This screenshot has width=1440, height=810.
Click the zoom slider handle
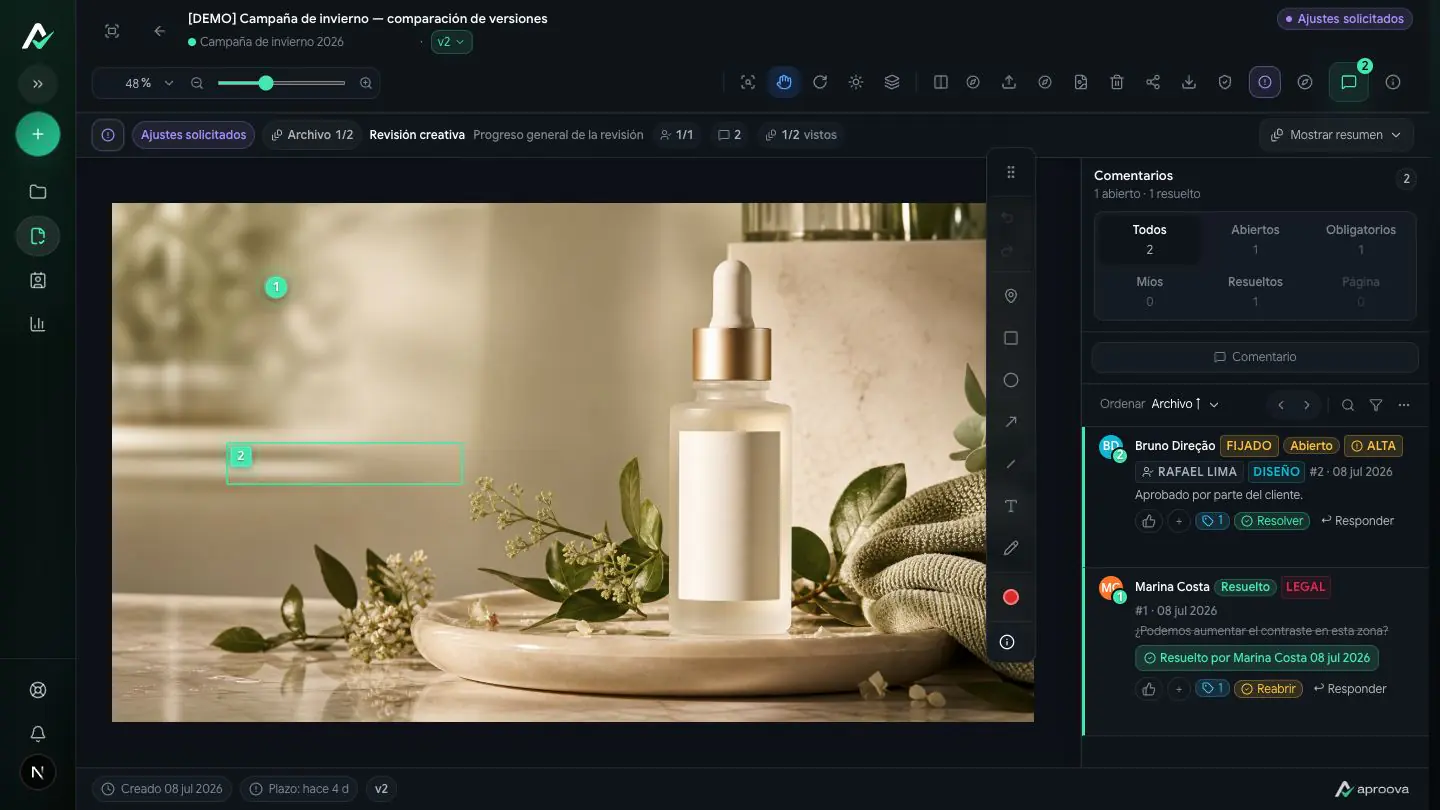tap(266, 83)
